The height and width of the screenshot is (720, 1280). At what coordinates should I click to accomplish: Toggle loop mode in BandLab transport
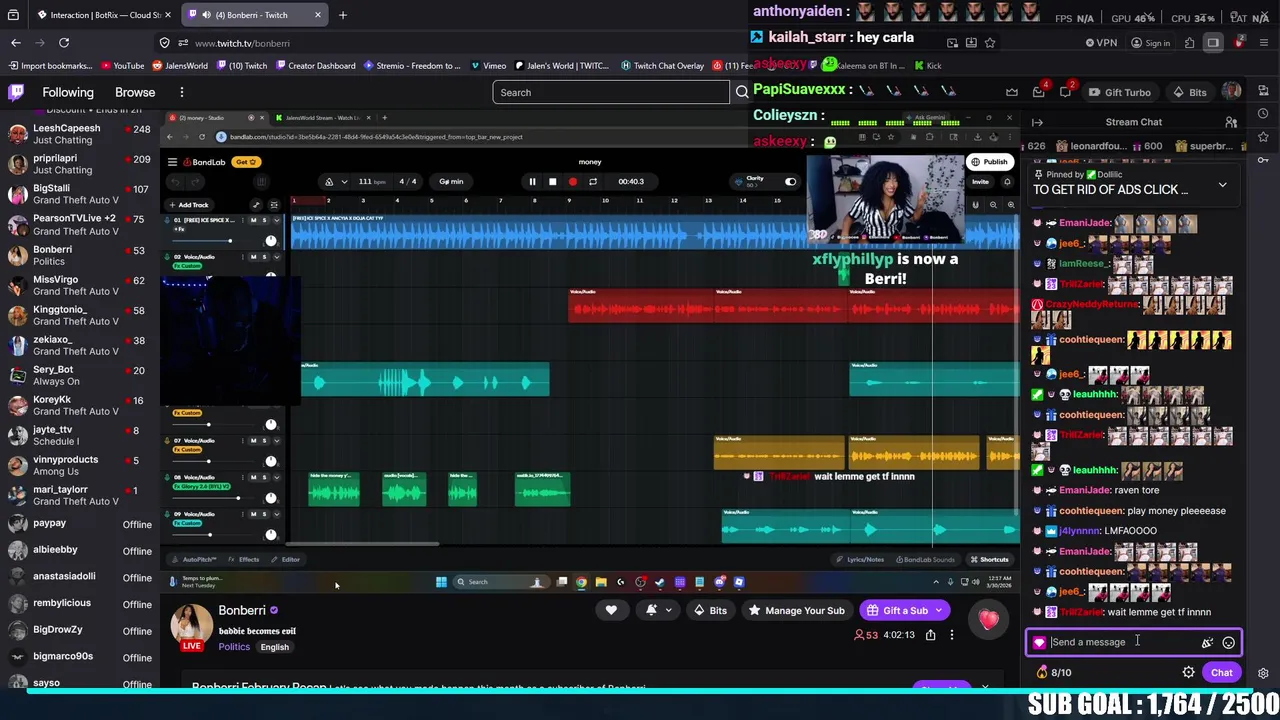[x=593, y=182]
